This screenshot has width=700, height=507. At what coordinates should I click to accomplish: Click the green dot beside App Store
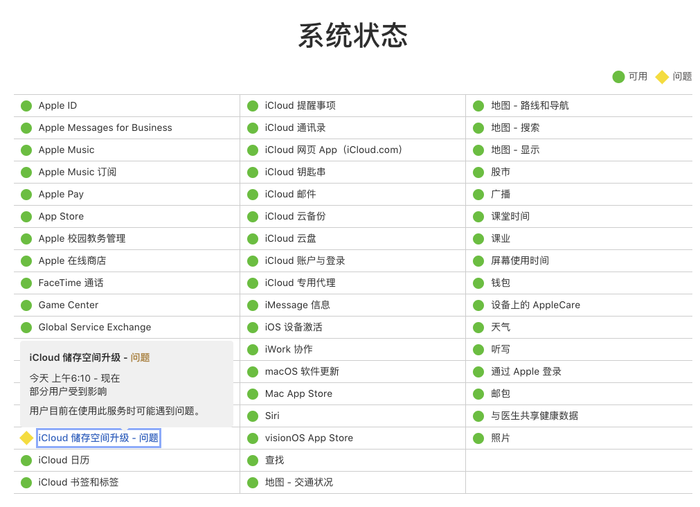[26, 216]
